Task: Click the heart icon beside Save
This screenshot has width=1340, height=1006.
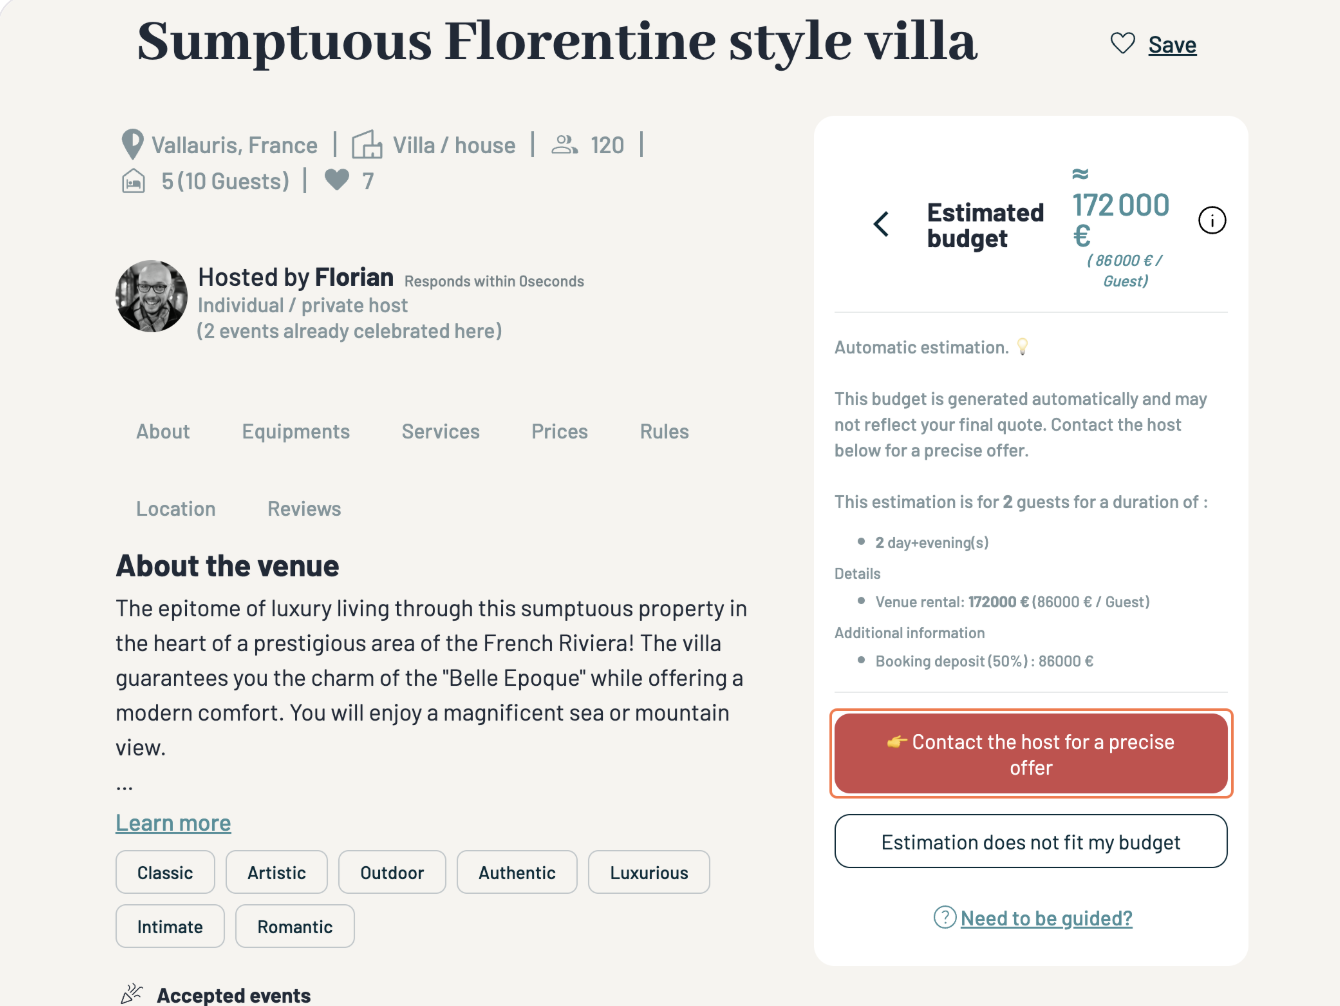Action: pos(1123,43)
